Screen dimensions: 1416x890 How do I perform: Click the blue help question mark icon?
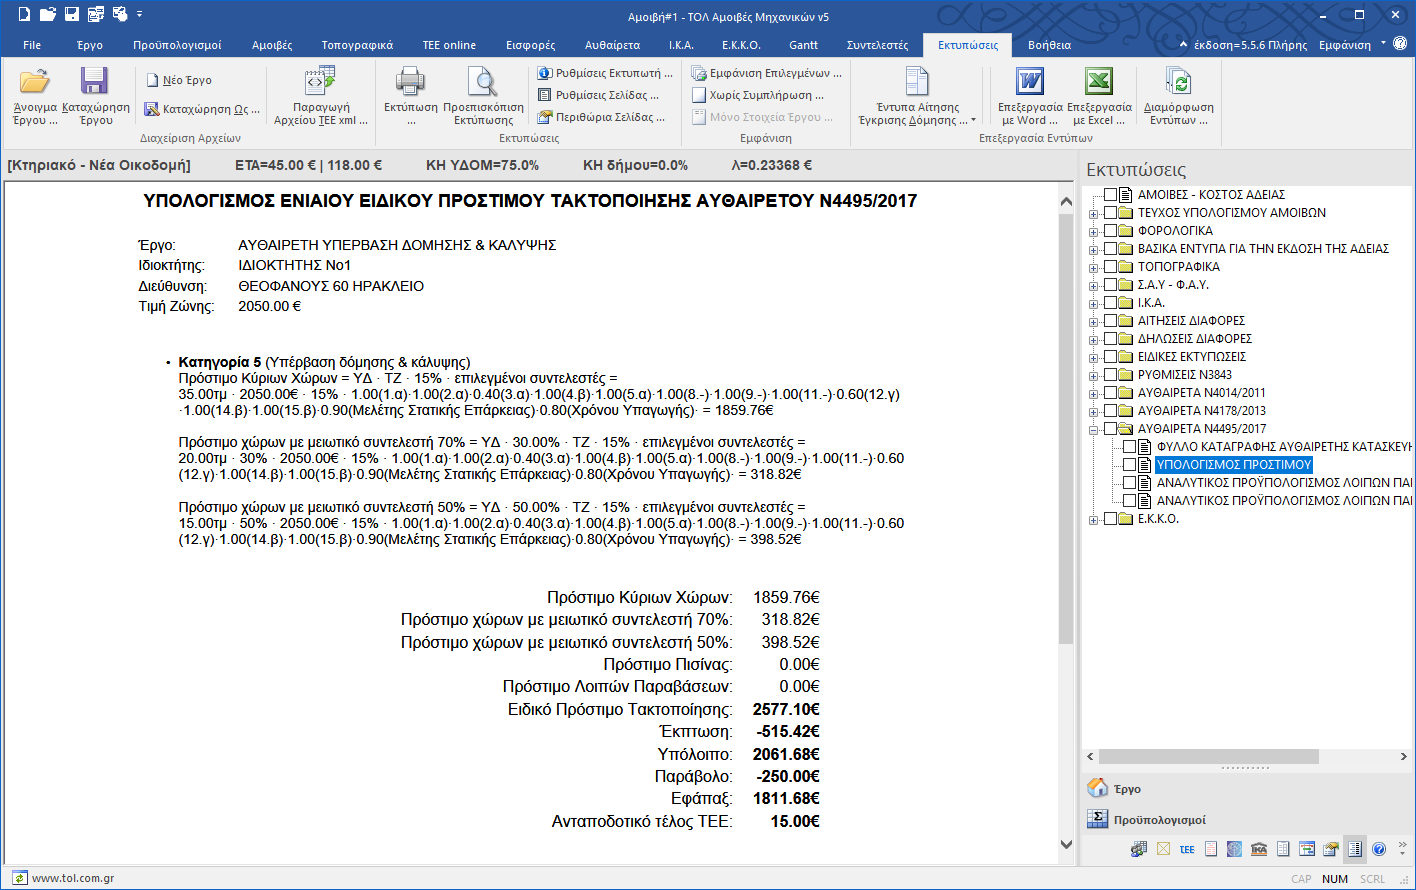(x=1379, y=849)
